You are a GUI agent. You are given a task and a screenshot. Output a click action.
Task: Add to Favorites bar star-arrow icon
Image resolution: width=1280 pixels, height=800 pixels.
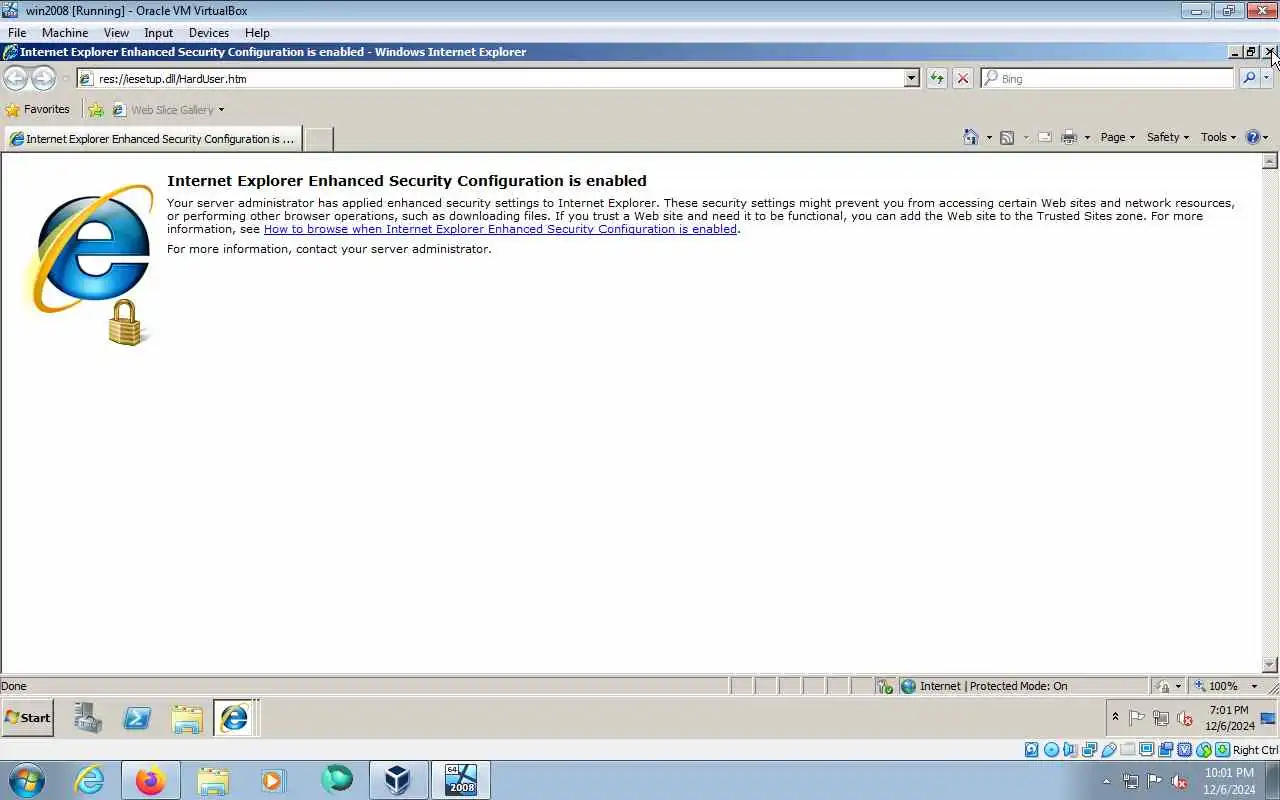(x=96, y=110)
